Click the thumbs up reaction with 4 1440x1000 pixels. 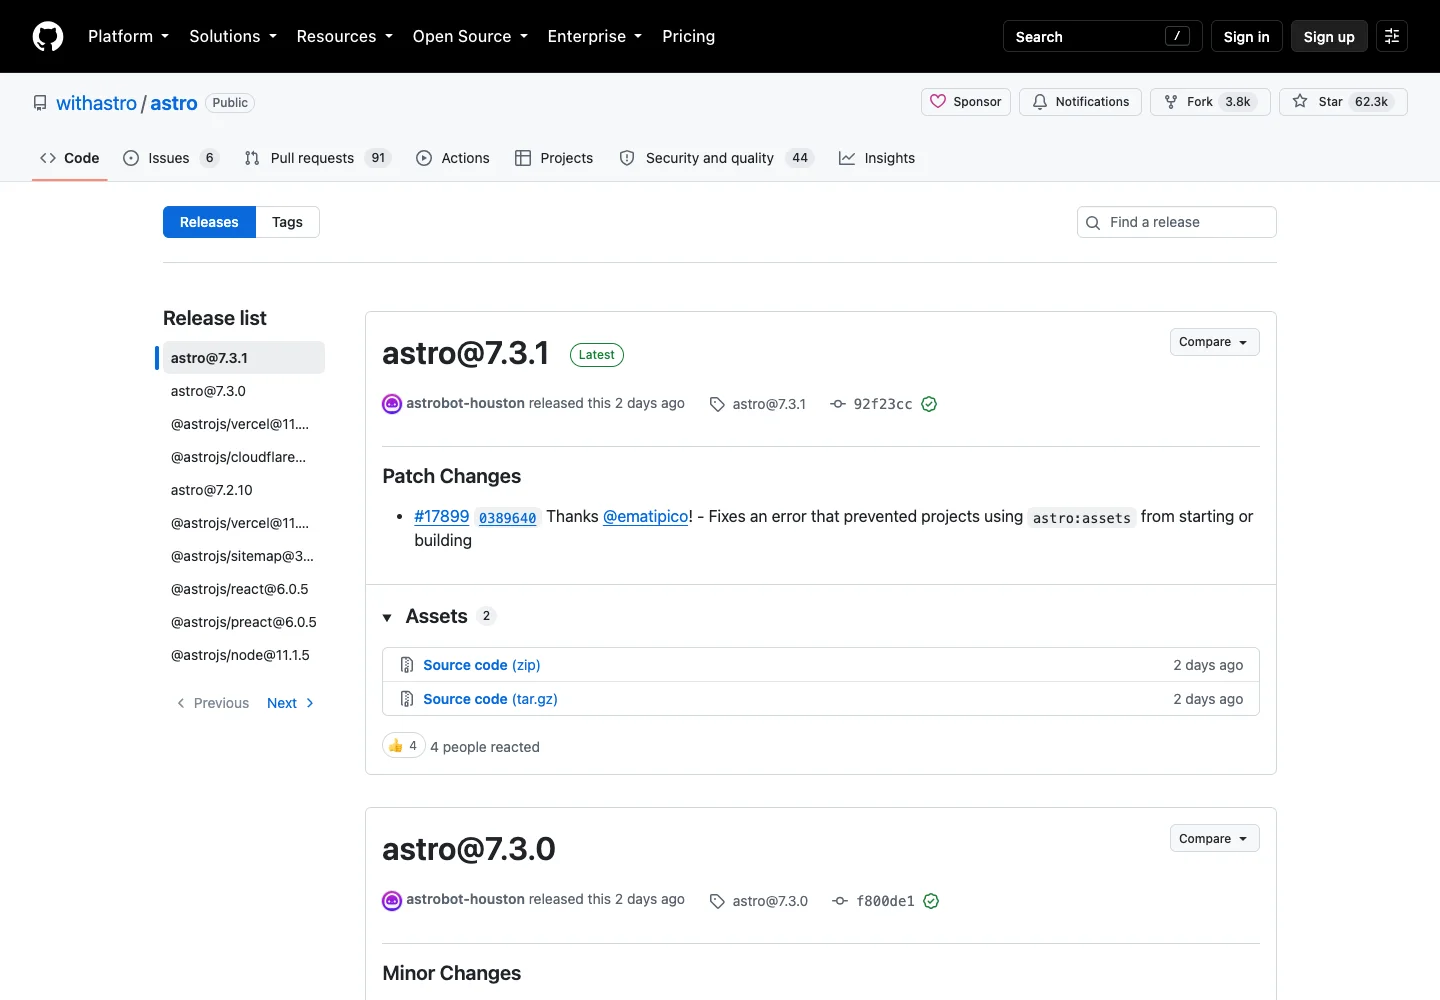[404, 746]
